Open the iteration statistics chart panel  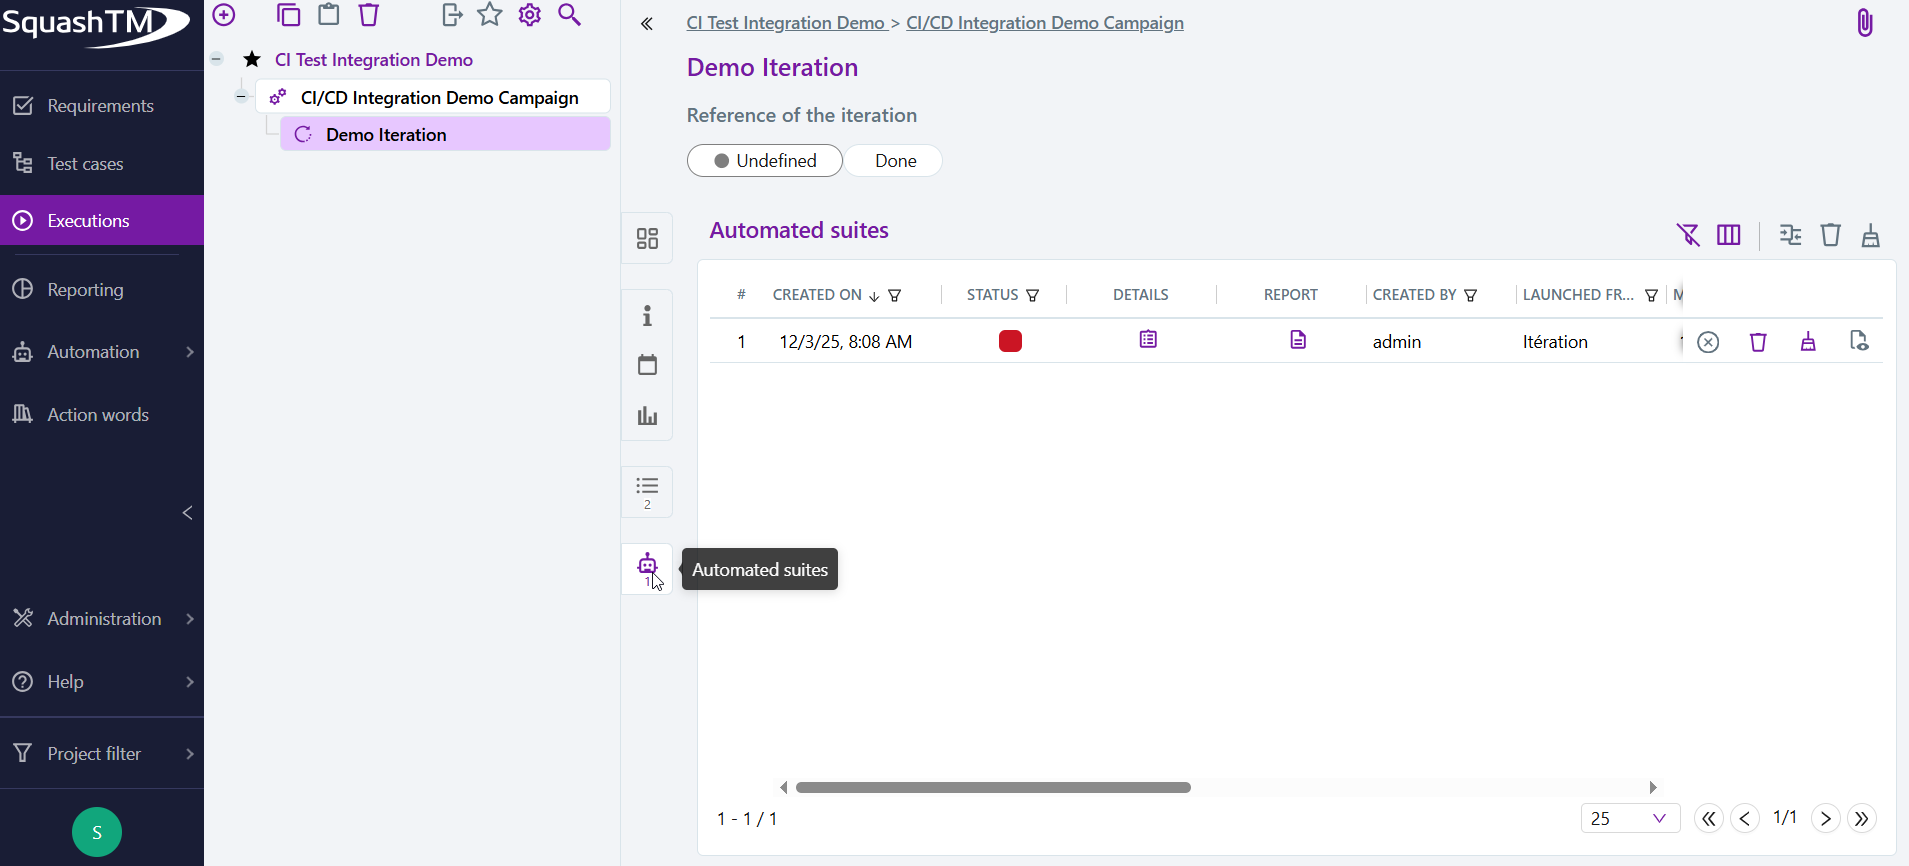[647, 416]
